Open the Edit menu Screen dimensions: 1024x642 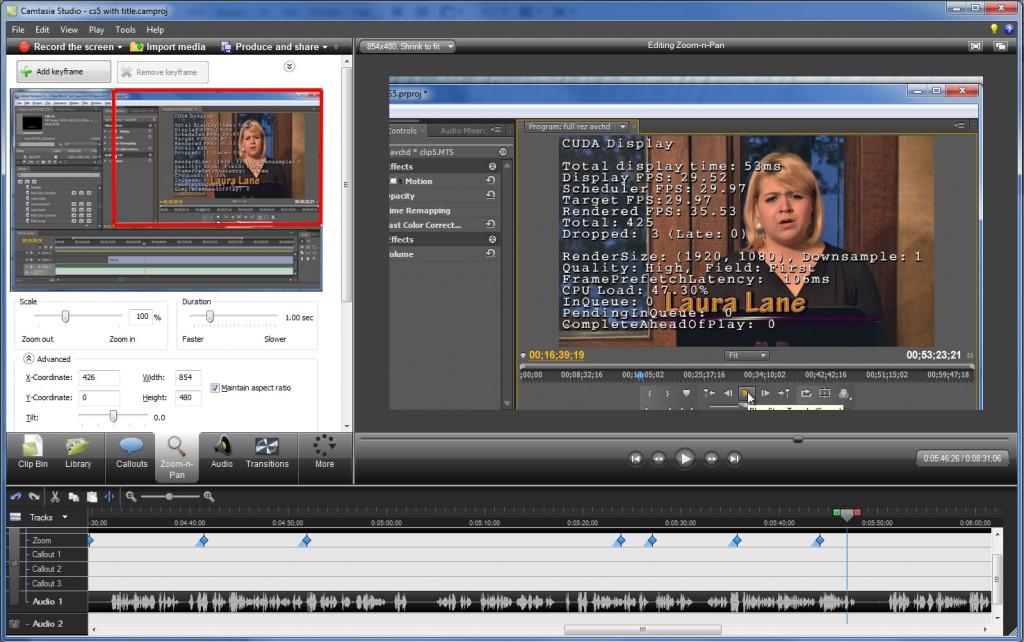point(42,29)
